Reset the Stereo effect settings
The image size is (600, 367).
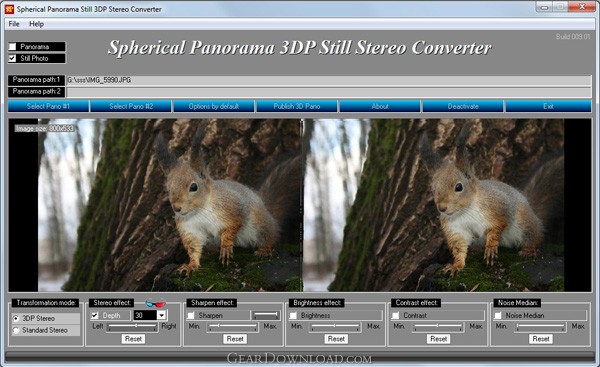point(133,339)
